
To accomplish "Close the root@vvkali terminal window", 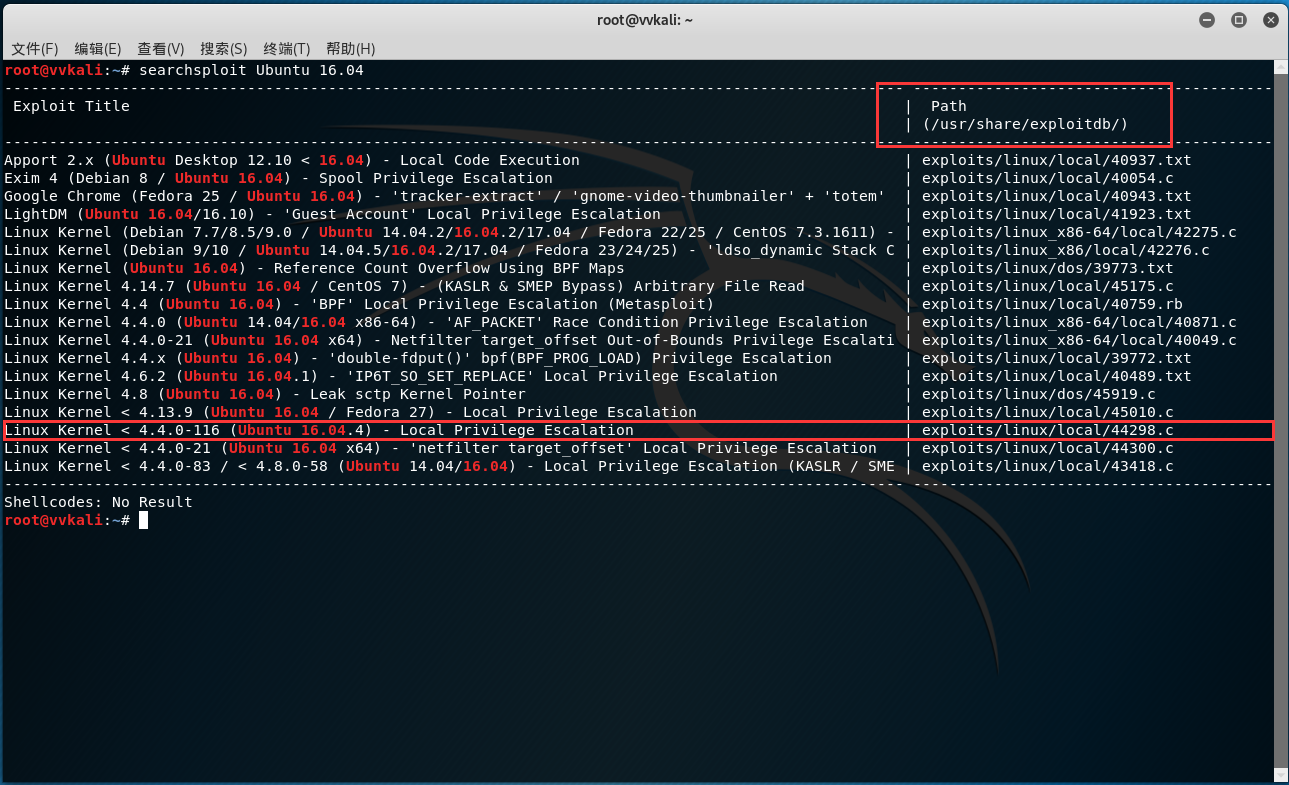I will tap(1270, 20).
